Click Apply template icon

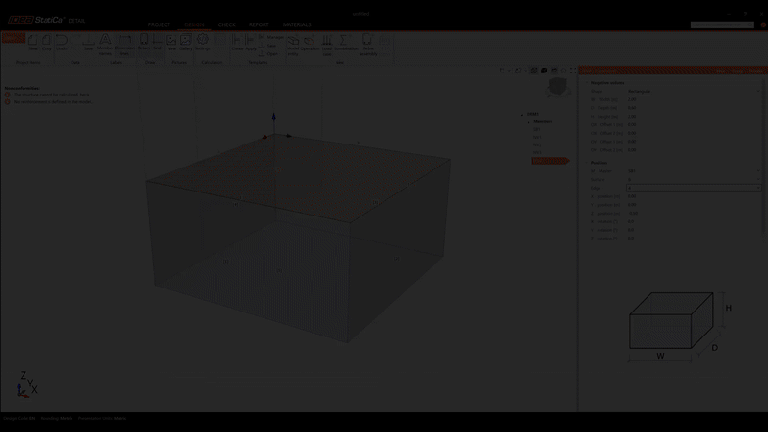tap(251, 42)
